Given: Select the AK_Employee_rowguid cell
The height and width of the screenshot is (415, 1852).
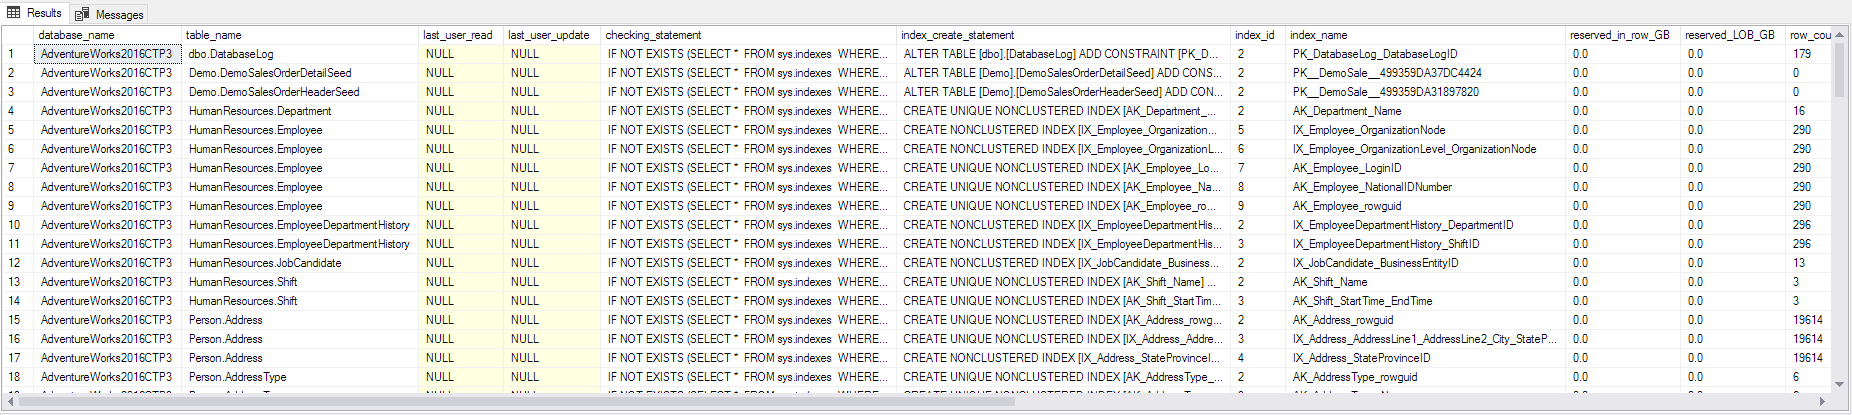Looking at the screenshot, I should 1426,206.
